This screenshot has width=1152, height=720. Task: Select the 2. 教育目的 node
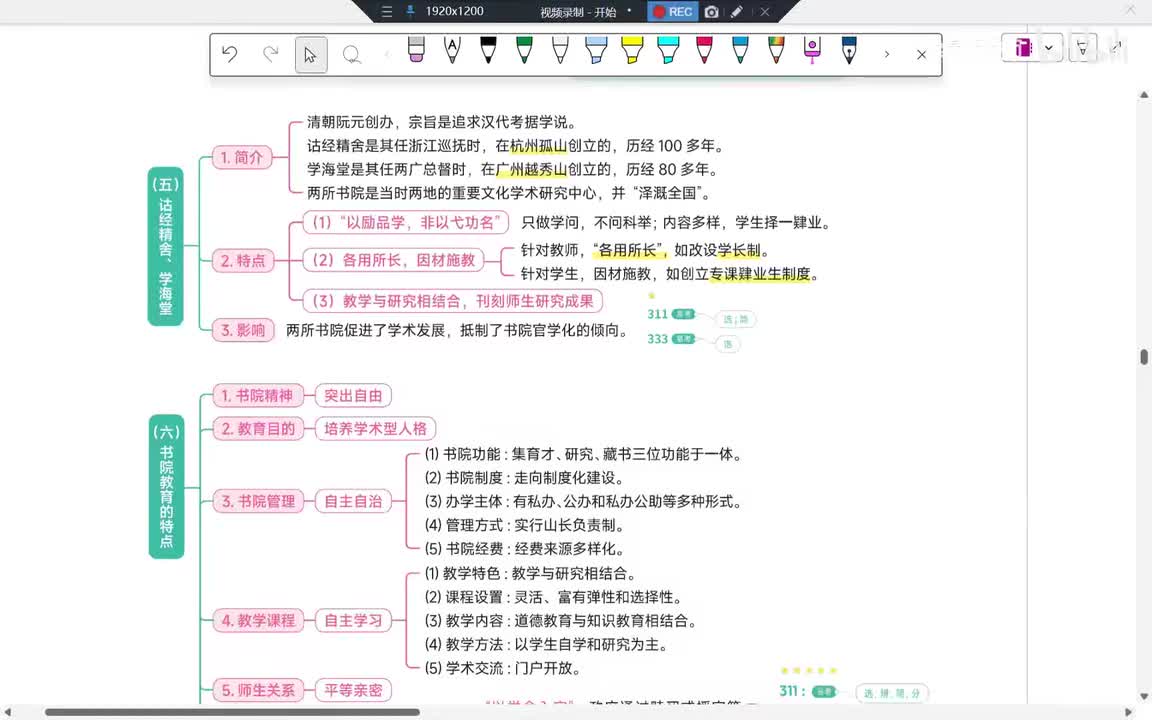[x=258, y=429]
